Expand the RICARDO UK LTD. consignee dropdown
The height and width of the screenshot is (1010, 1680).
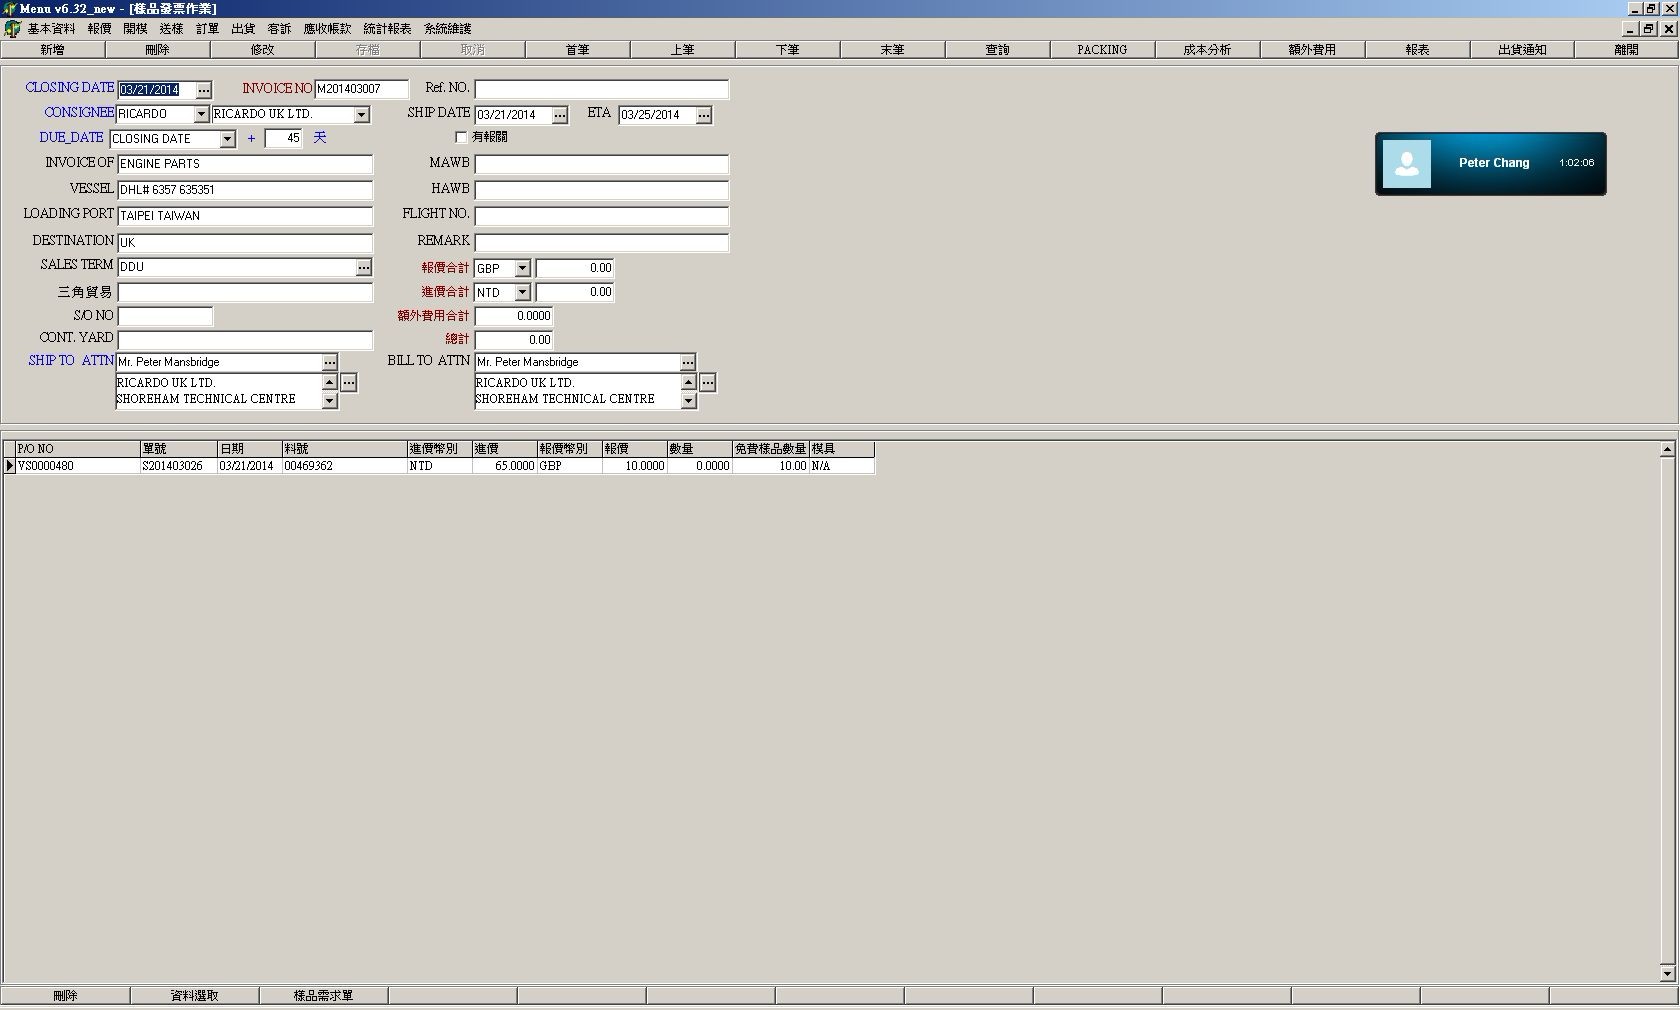pos(362,115)
